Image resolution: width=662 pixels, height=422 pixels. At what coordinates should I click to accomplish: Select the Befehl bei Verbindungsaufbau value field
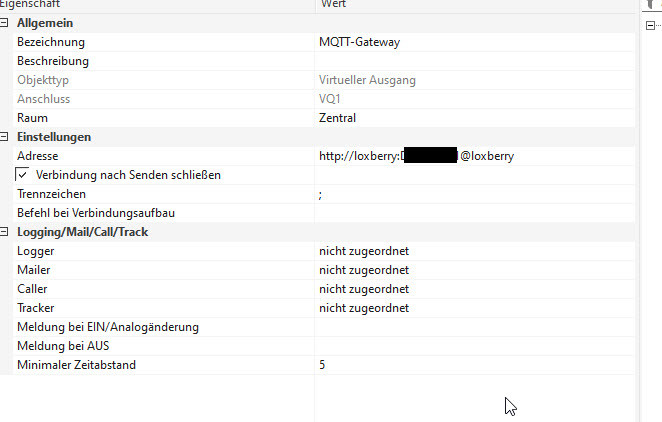[475, 213]
